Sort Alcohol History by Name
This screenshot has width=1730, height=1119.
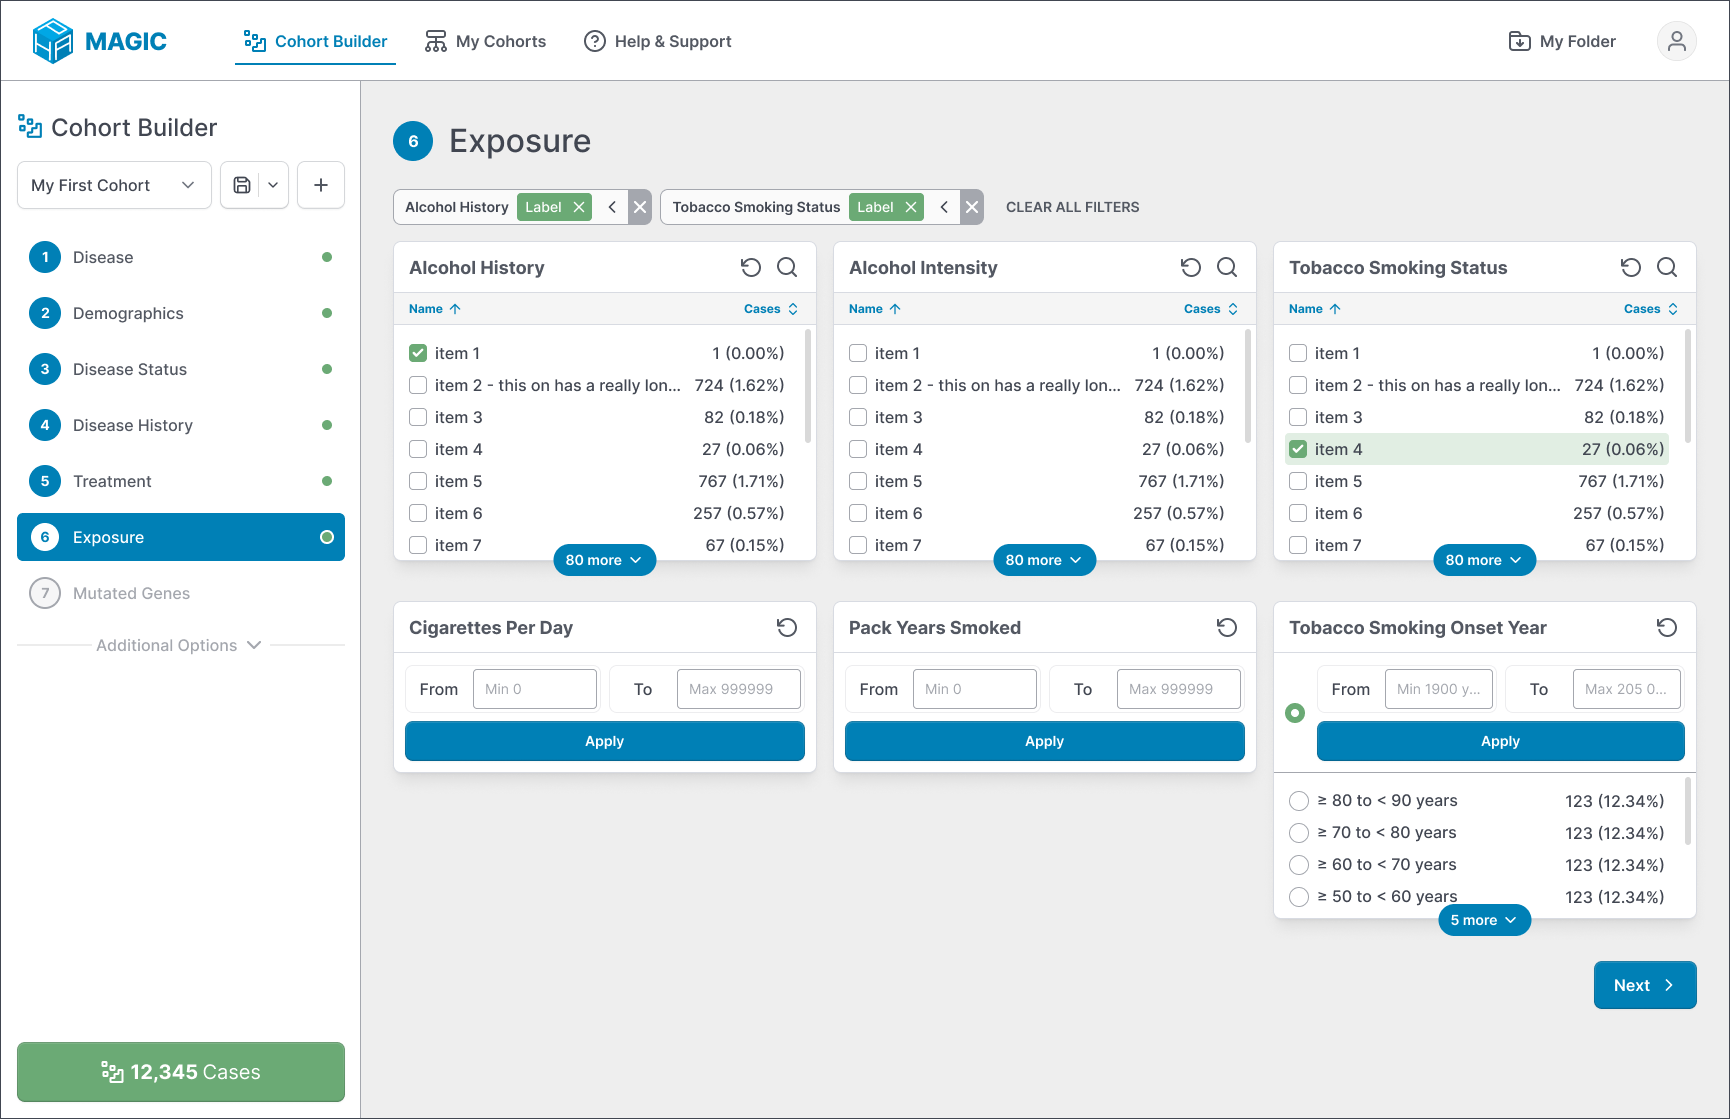435,309
